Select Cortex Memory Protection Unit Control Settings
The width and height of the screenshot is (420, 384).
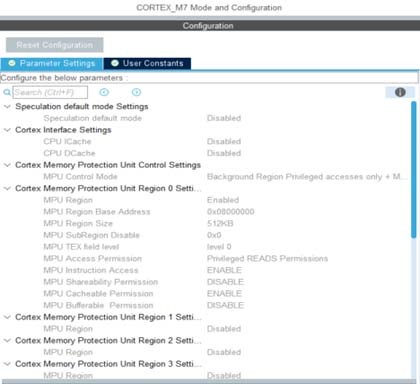point(108,165)
